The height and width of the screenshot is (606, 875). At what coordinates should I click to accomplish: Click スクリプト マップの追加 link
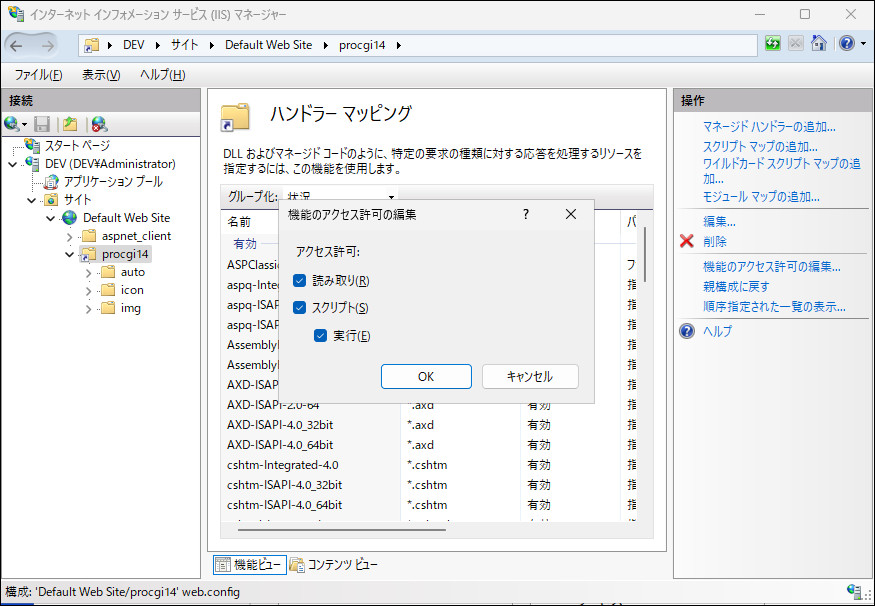pos(760,147)
